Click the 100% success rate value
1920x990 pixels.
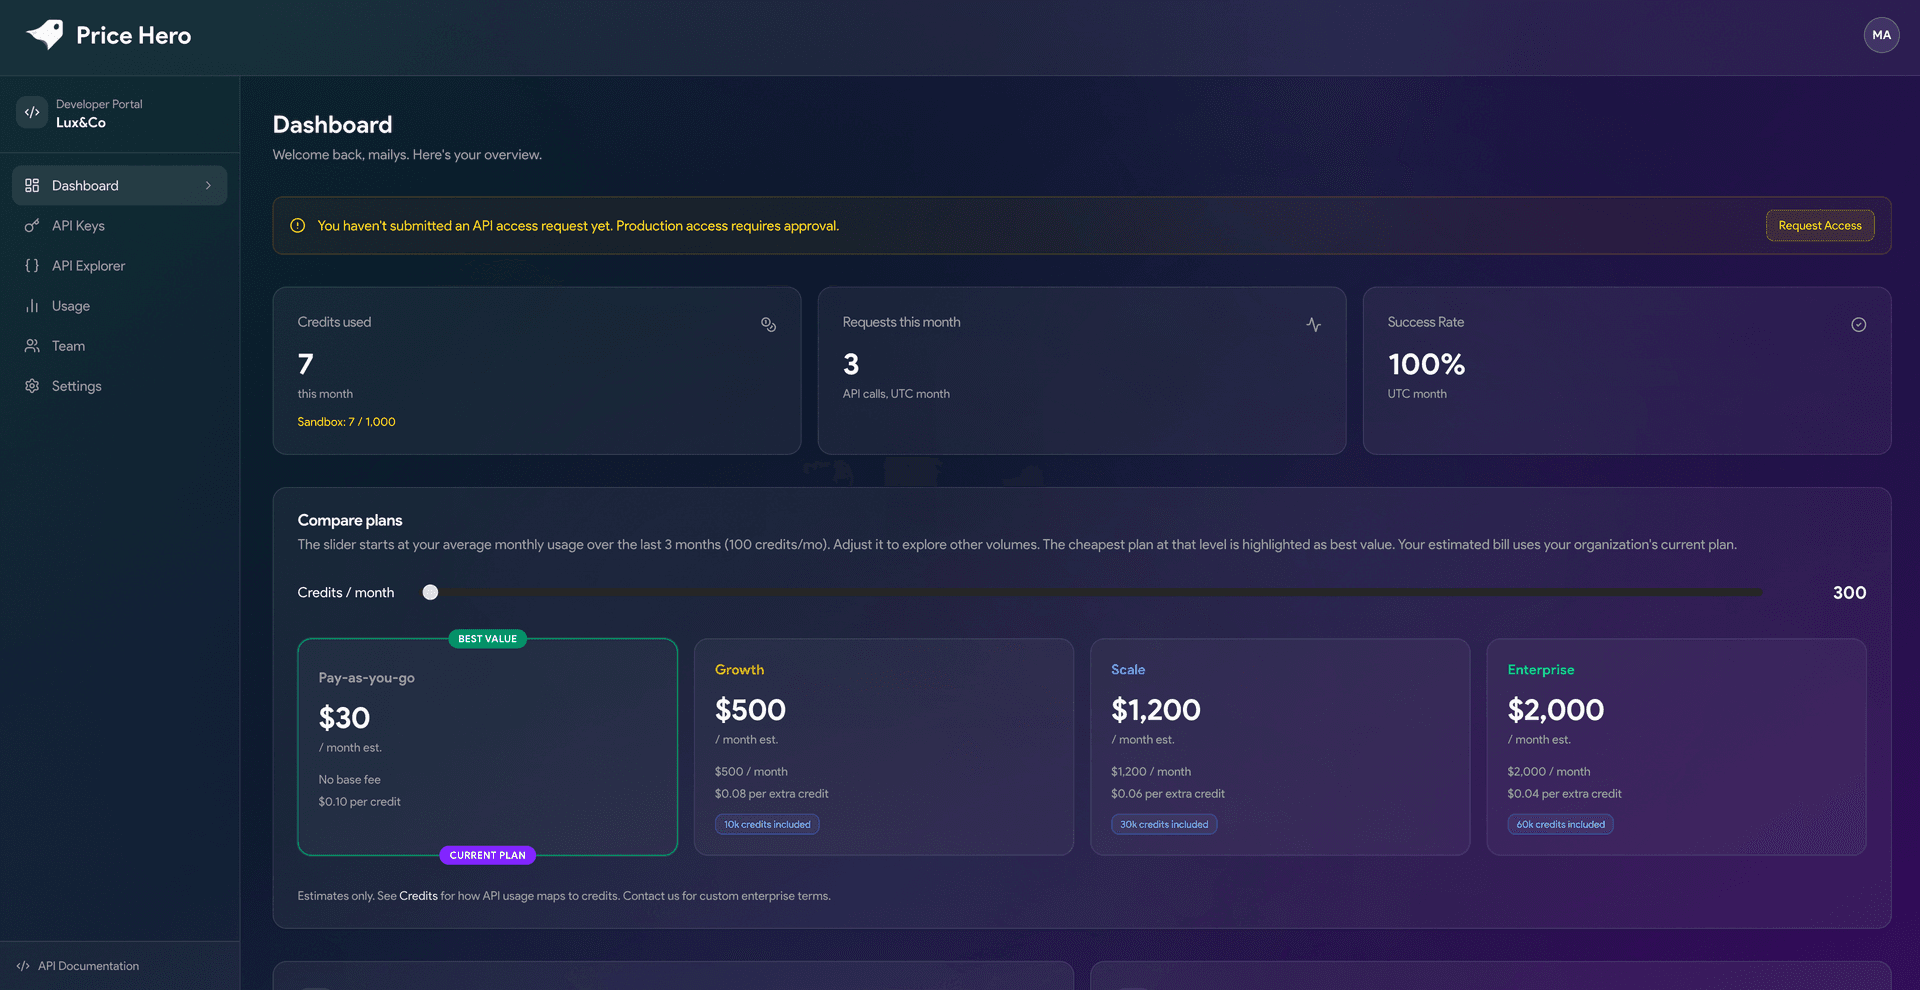point(1426,364)
